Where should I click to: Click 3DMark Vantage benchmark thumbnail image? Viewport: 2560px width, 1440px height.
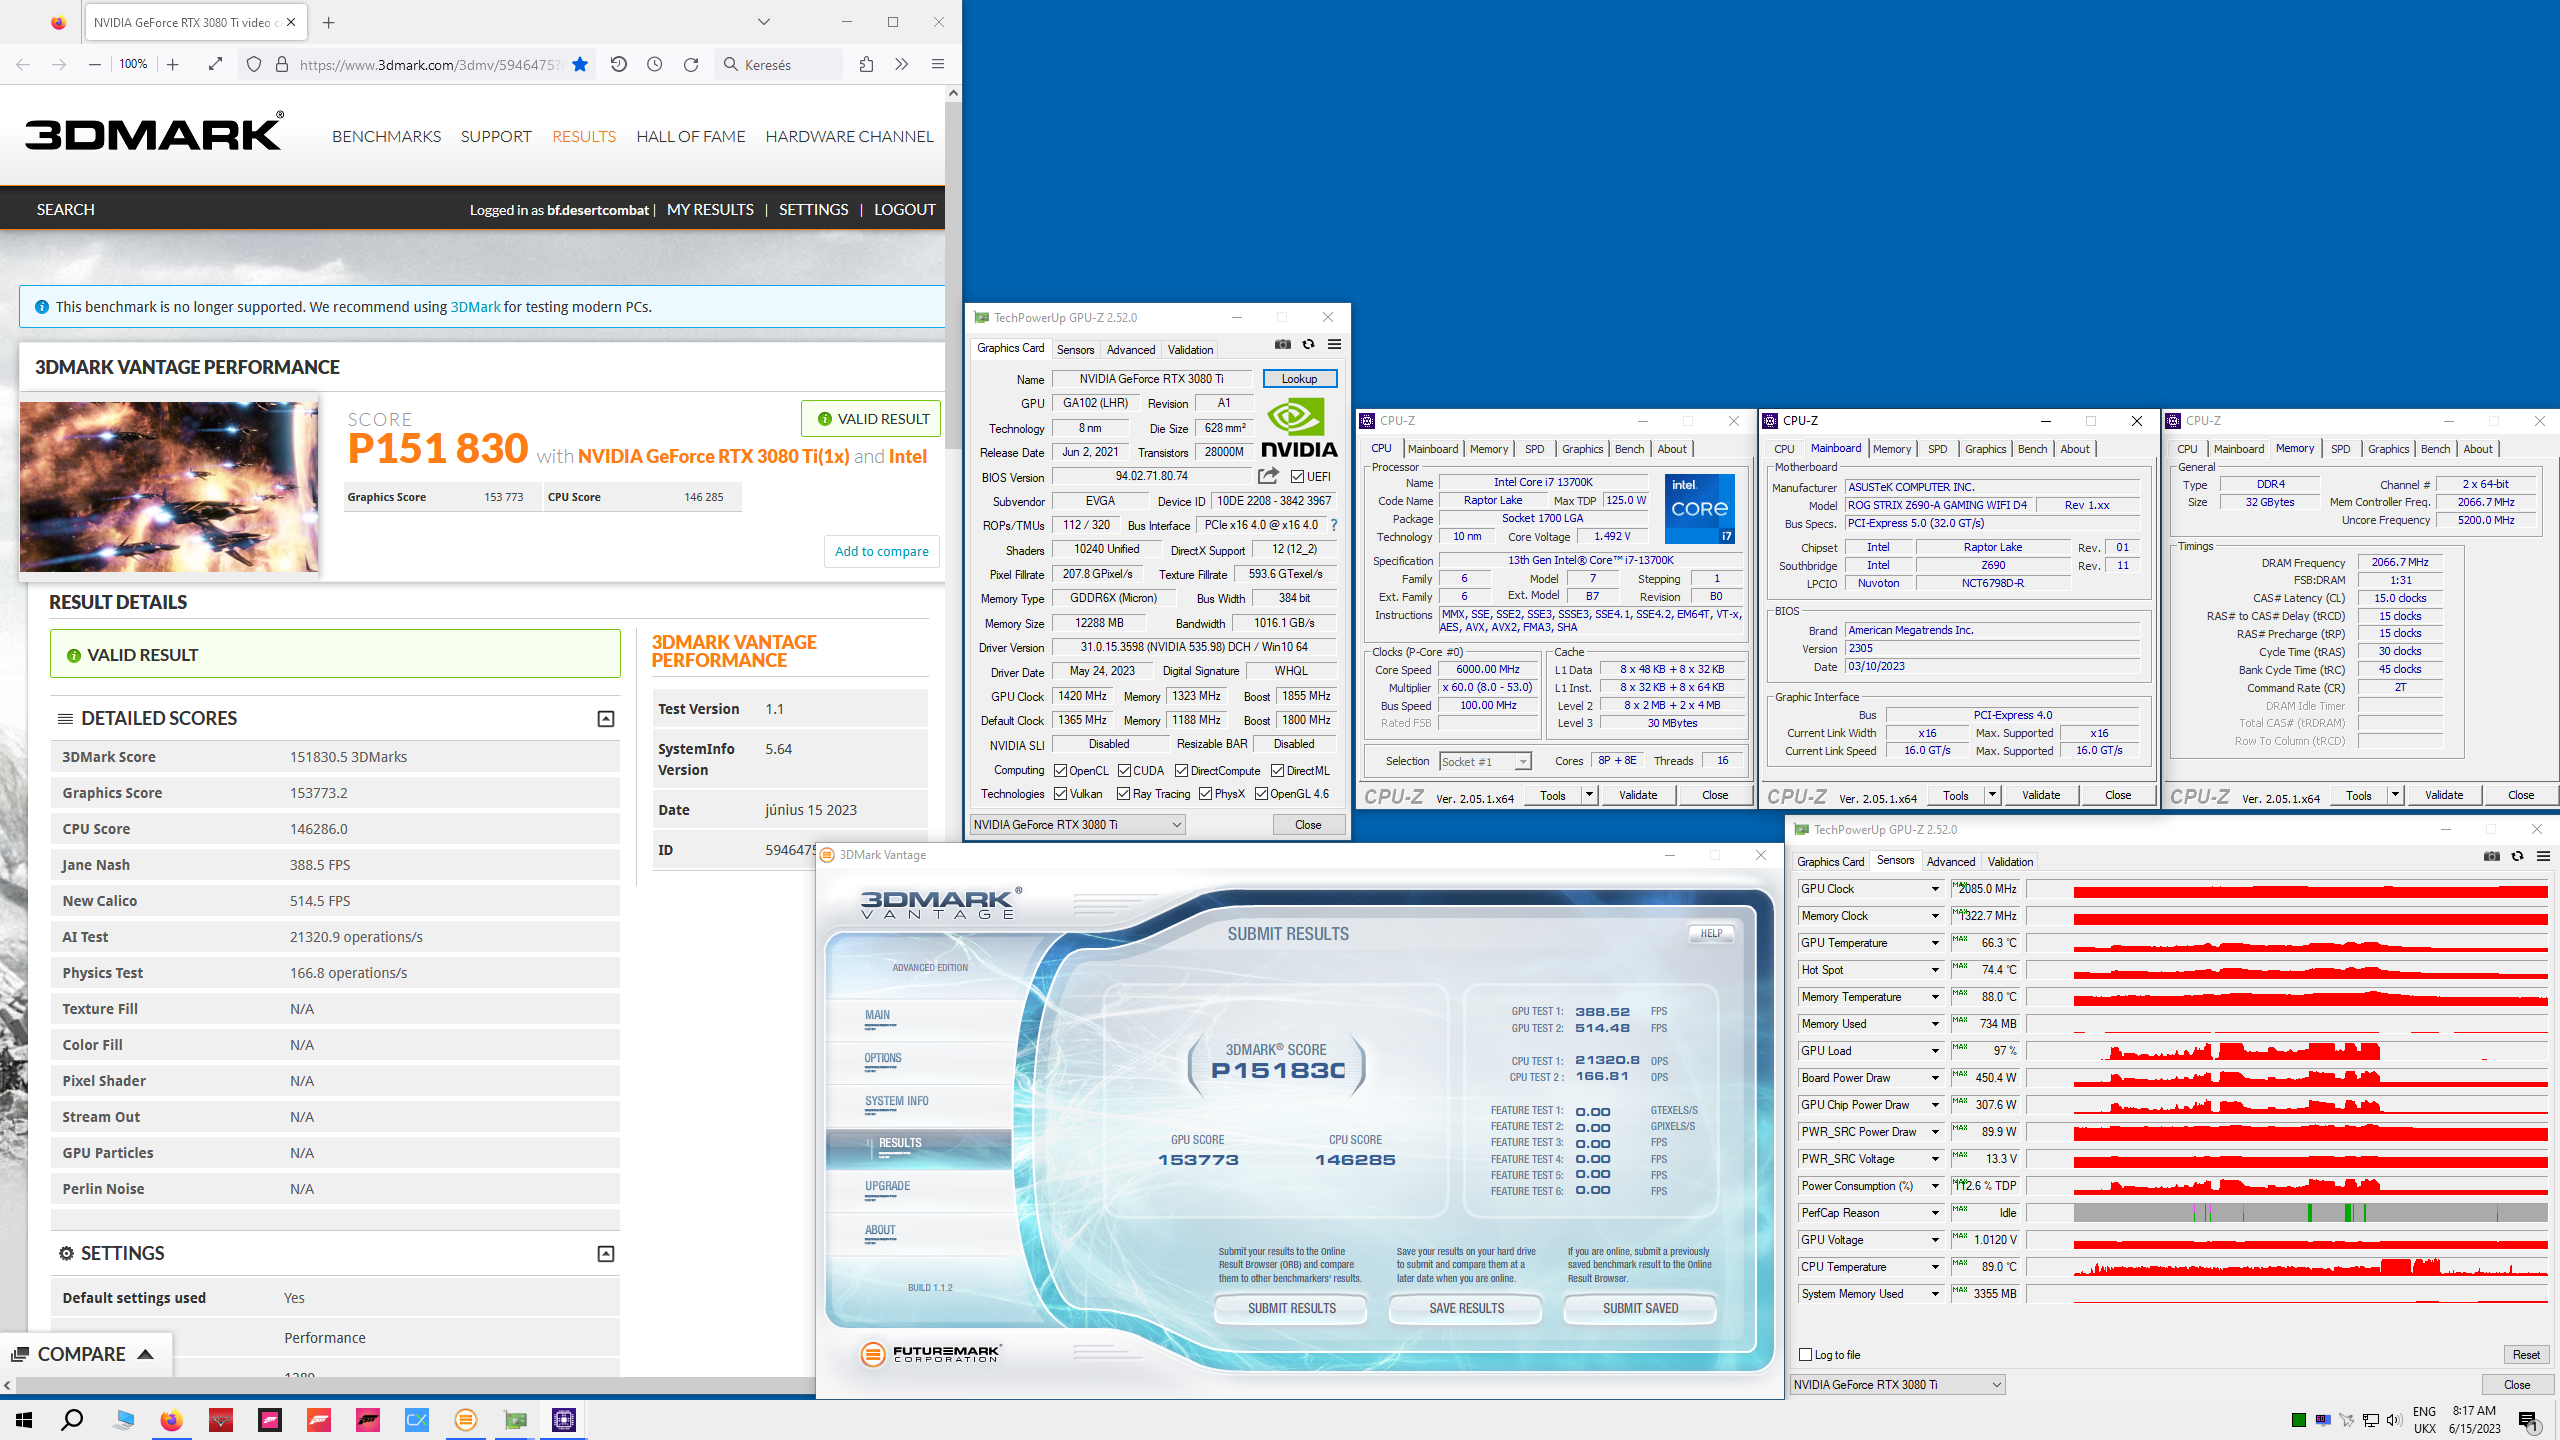pos(169,487)
